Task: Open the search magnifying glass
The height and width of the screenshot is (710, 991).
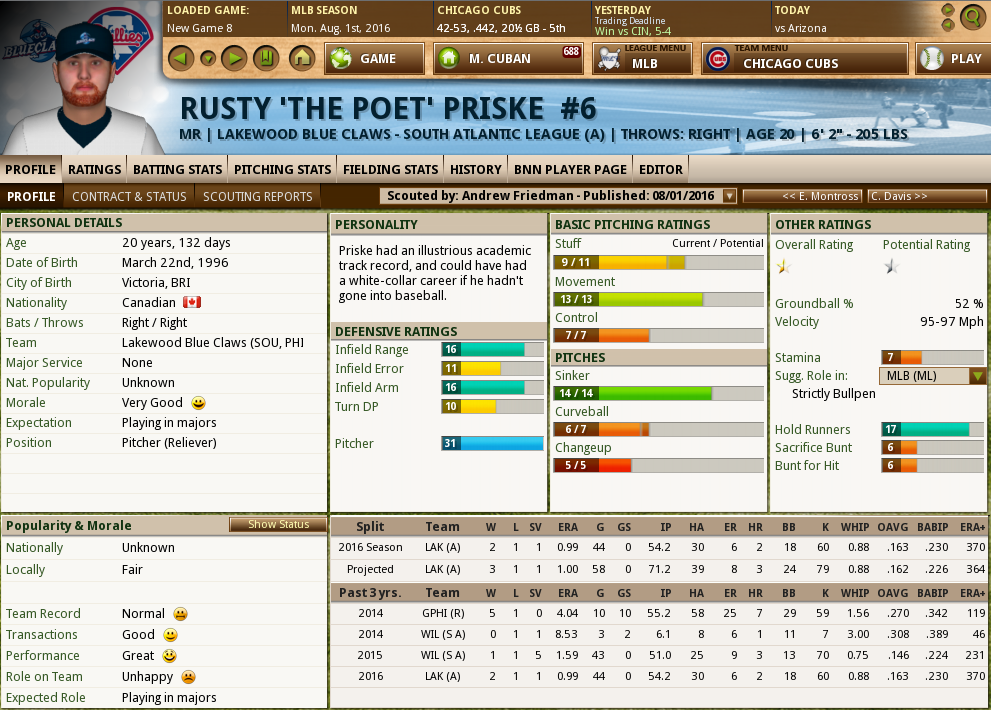Action: pyautogui.click(x=971, y=17)
